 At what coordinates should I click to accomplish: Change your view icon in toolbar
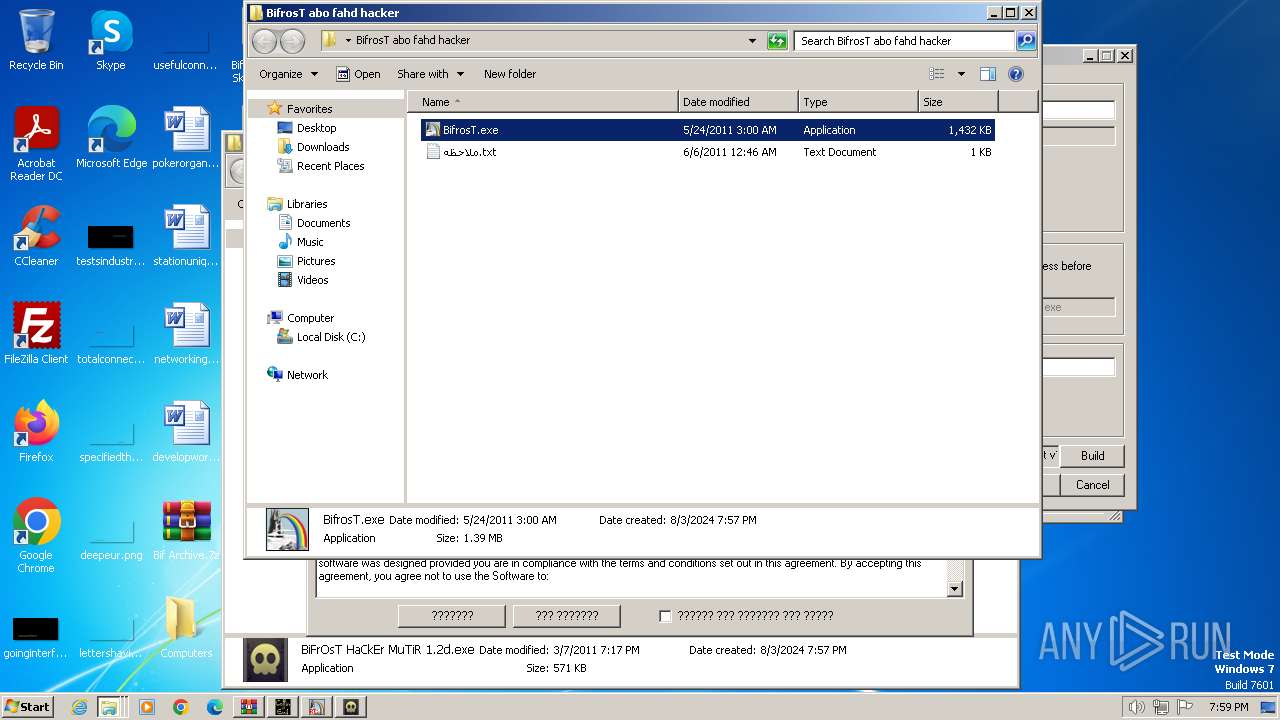[937, 74]
